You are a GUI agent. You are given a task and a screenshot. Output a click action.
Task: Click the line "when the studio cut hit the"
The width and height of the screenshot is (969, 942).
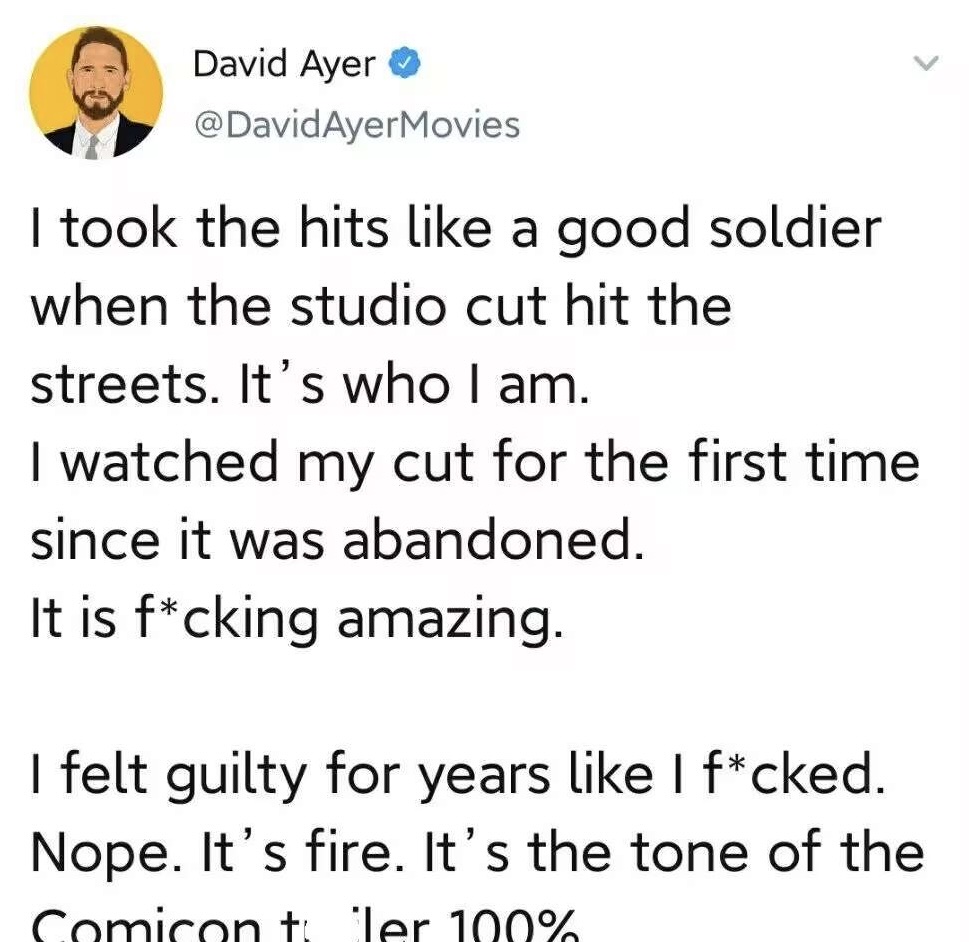(381, 305)
